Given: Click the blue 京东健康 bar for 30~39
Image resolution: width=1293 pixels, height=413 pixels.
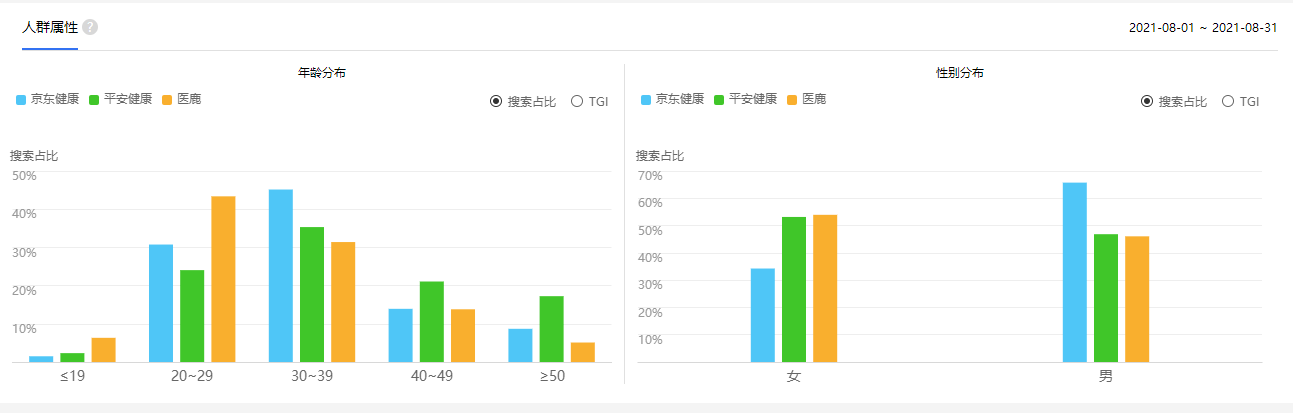Looking at the screenshot, I should [x=281, y=275].
